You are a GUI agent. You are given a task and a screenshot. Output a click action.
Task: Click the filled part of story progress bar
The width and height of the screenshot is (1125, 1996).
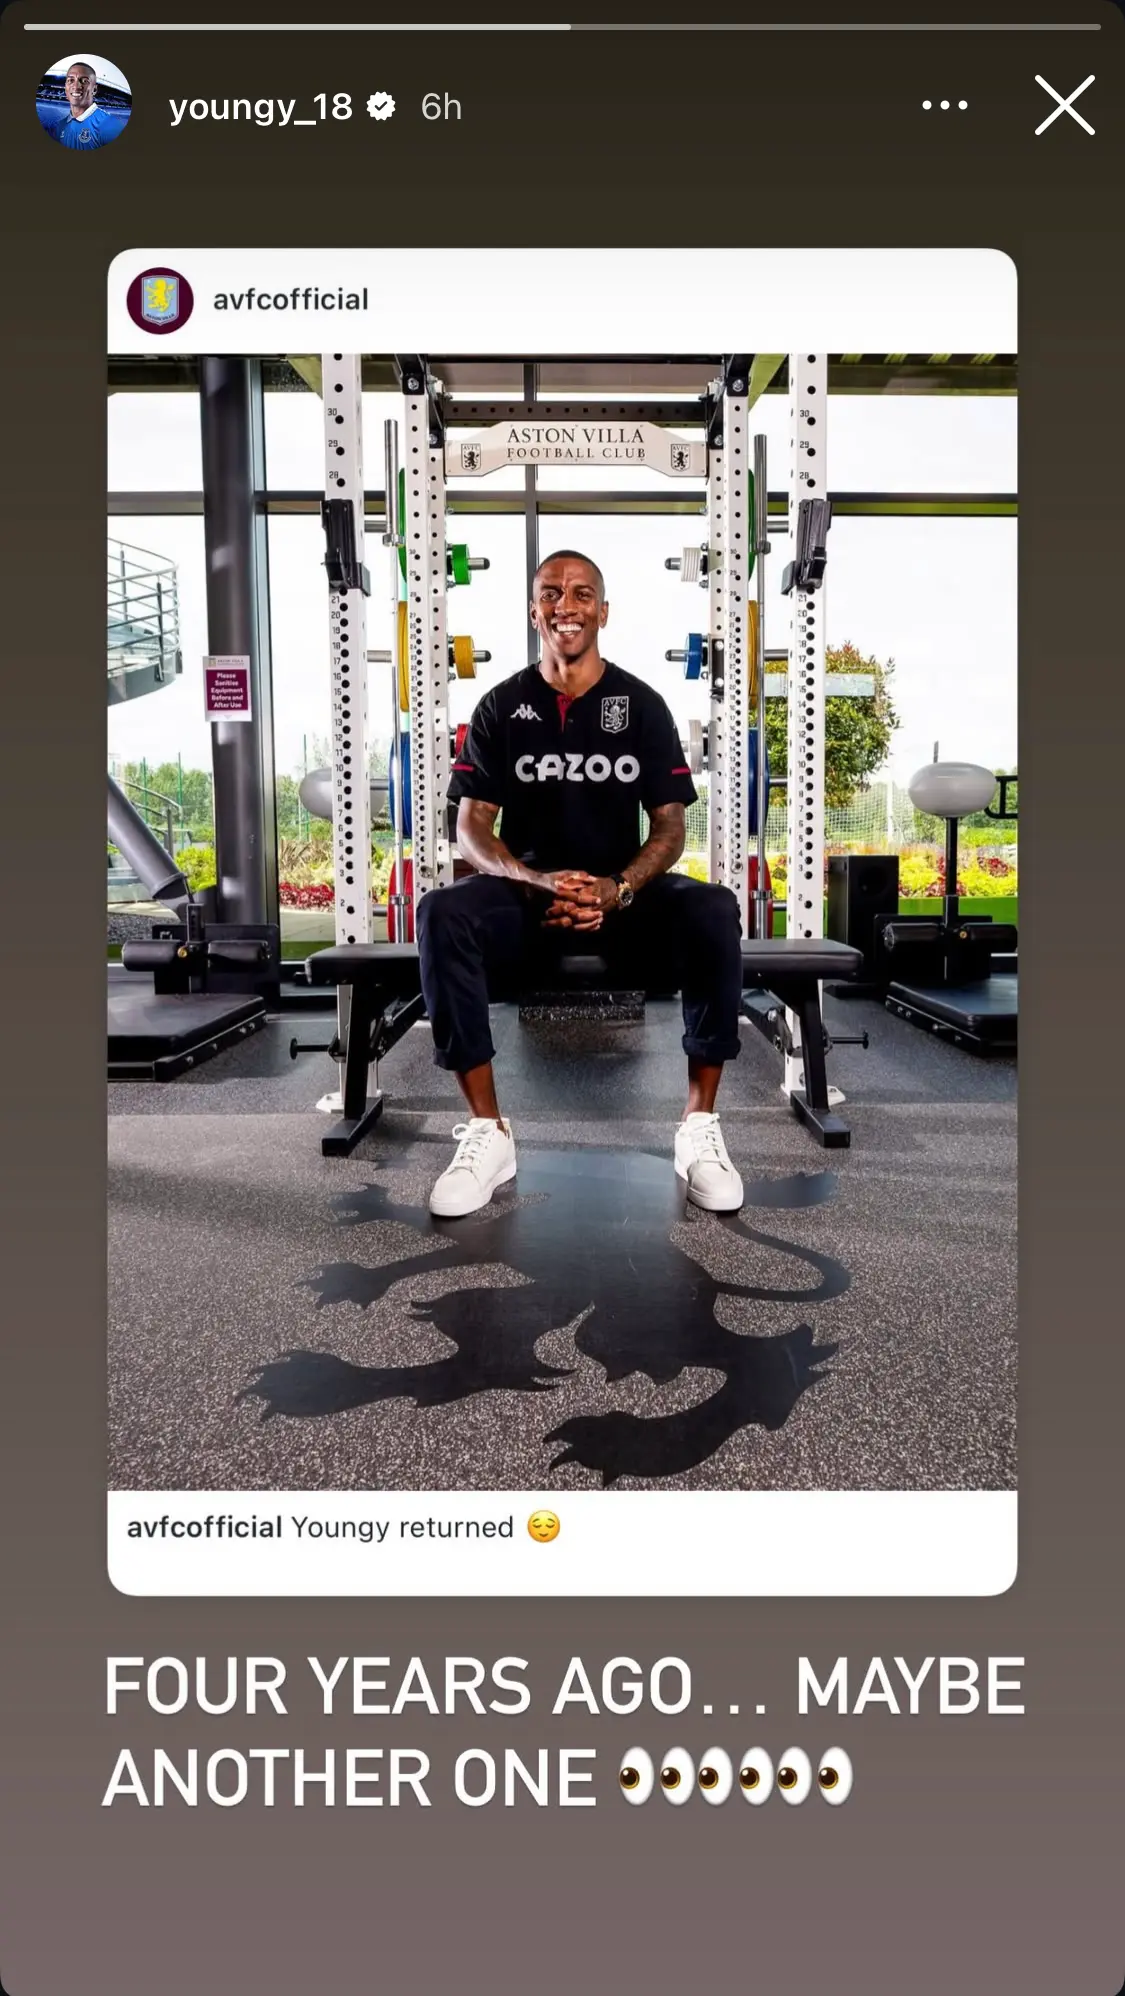click(x=298, y=27)
